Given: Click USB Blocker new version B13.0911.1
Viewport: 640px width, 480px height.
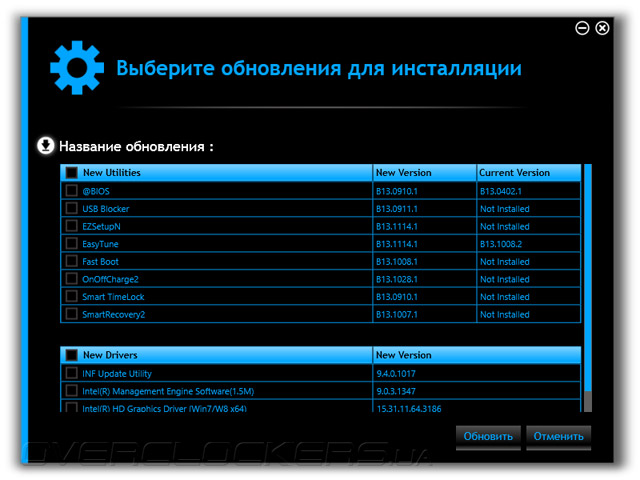Looking at the screenshot, I should coord(397,209).
